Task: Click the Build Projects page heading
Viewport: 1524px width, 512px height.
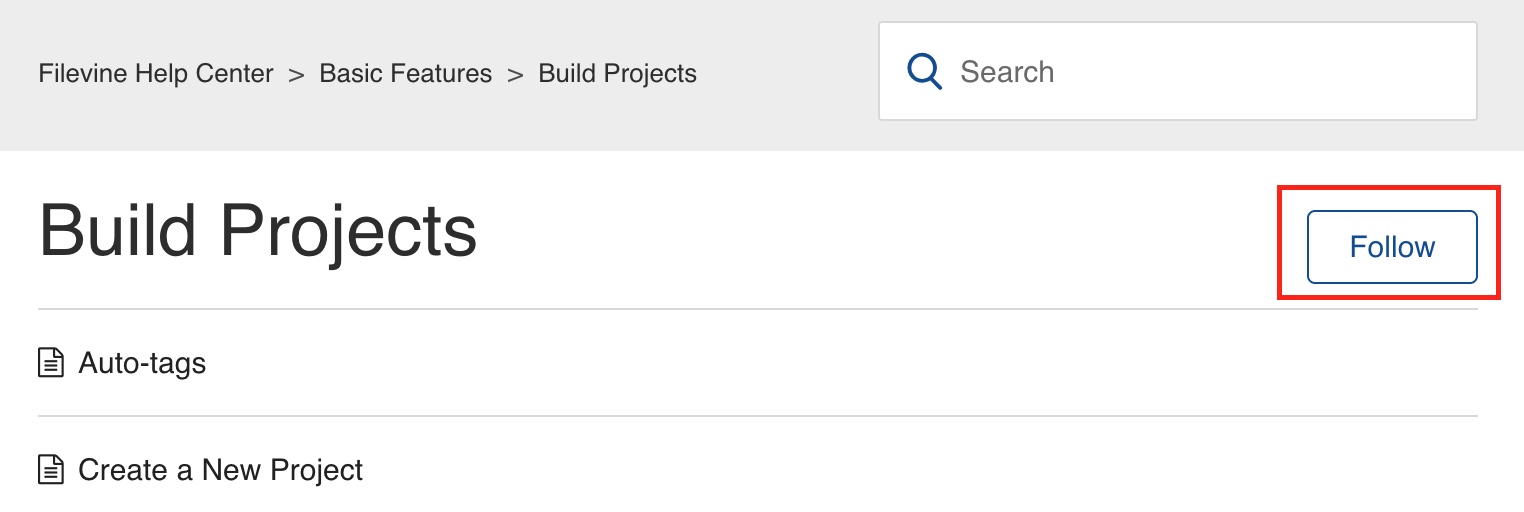Action: (x=258, y=231)
